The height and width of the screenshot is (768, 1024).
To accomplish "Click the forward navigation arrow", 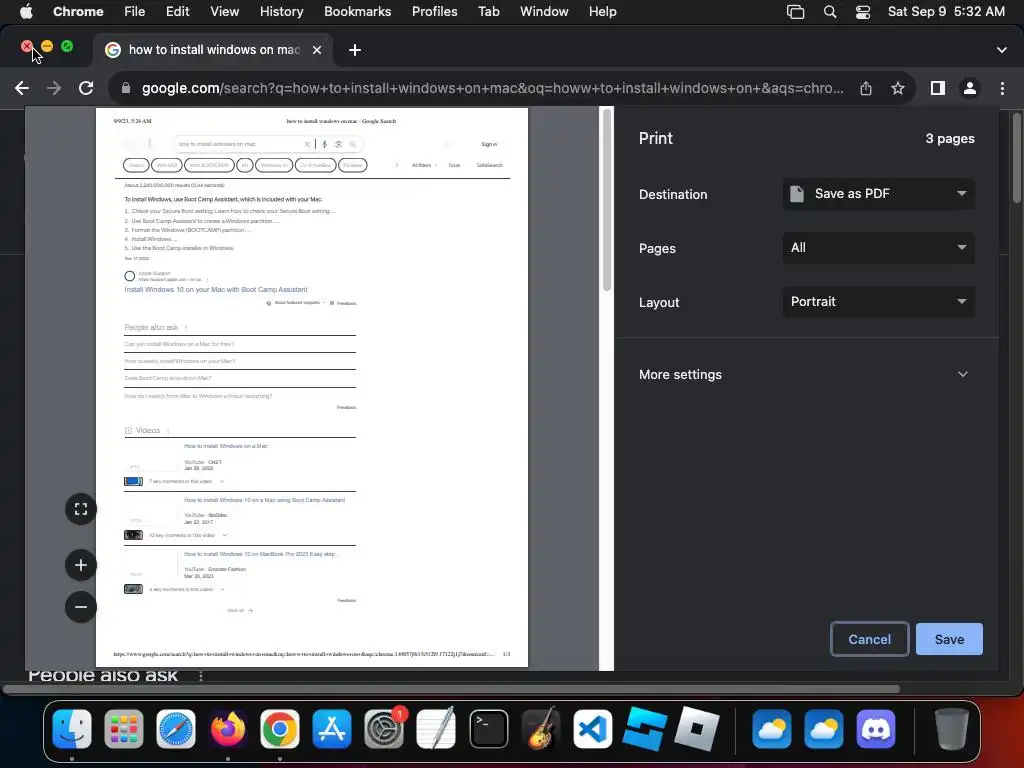I will pyautogui.click(x=54, y=88).
